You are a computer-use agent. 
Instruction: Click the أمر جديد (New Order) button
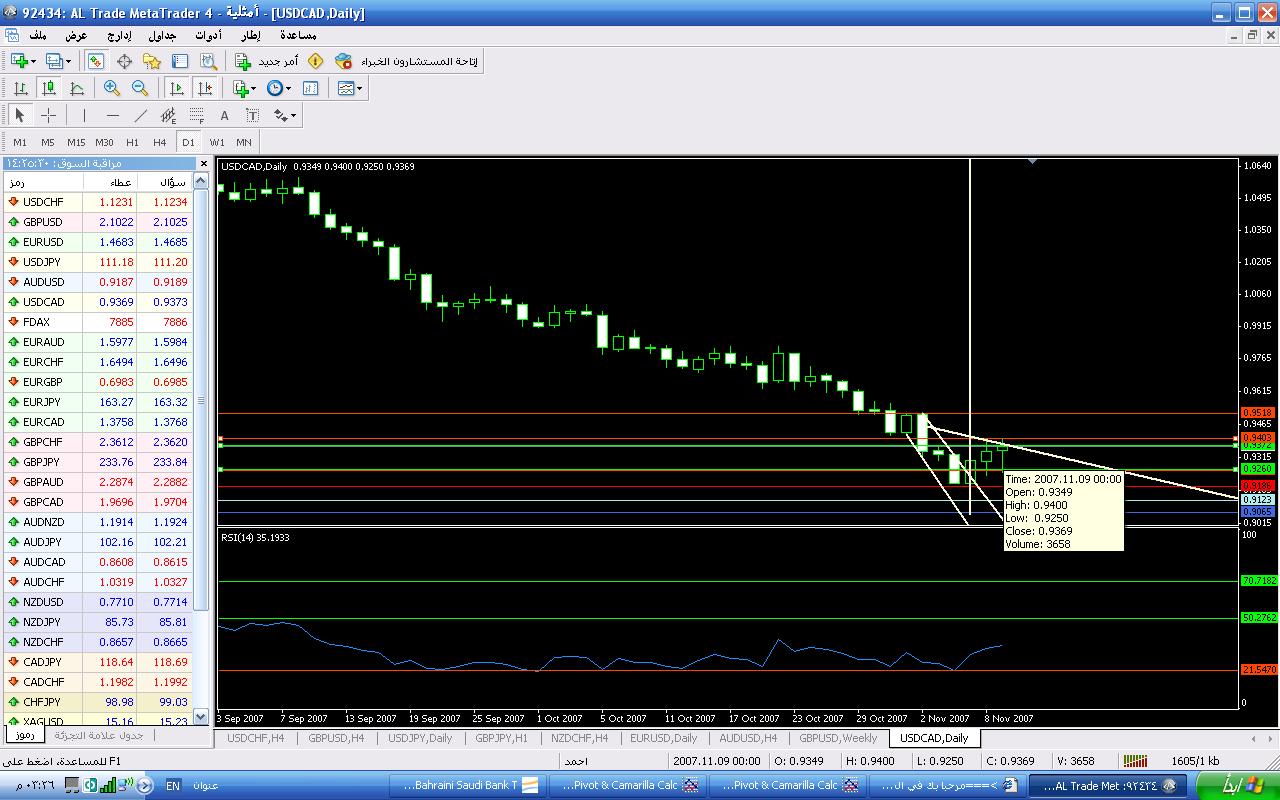[x=267, y=61]
